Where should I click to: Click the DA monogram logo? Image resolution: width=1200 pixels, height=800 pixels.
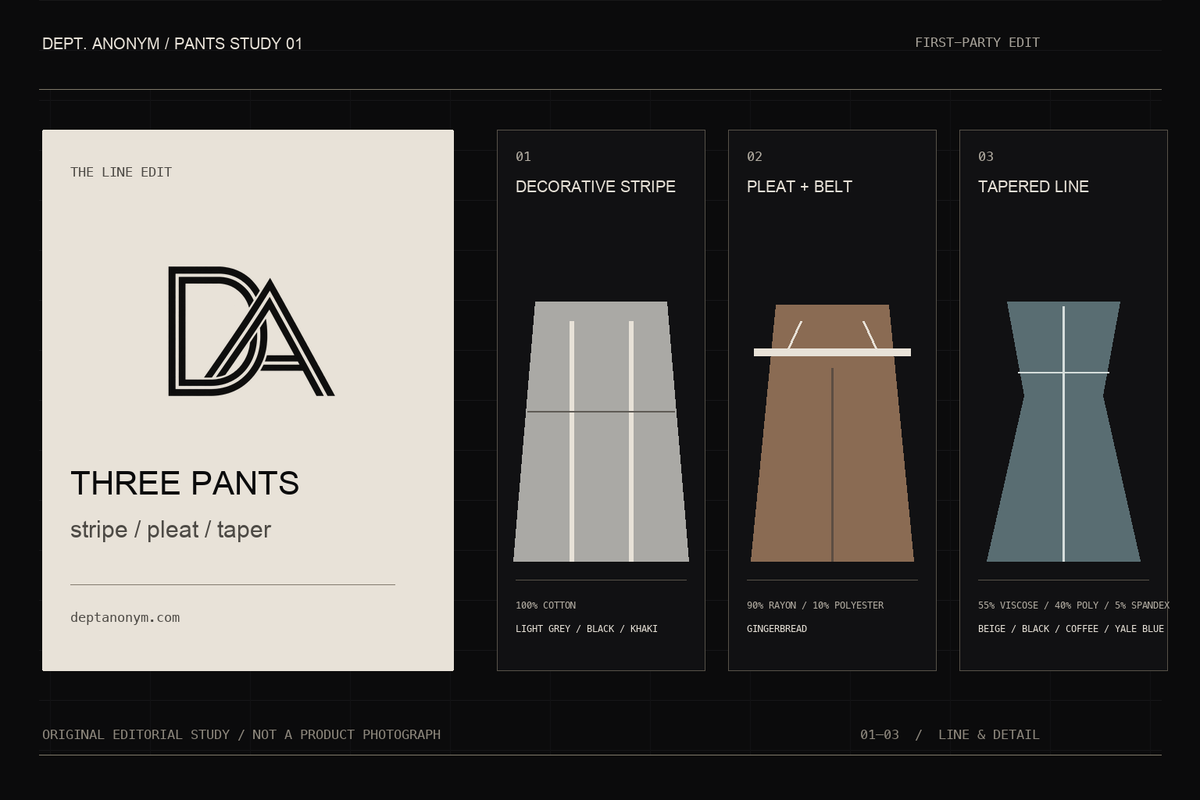click(250, 332)
